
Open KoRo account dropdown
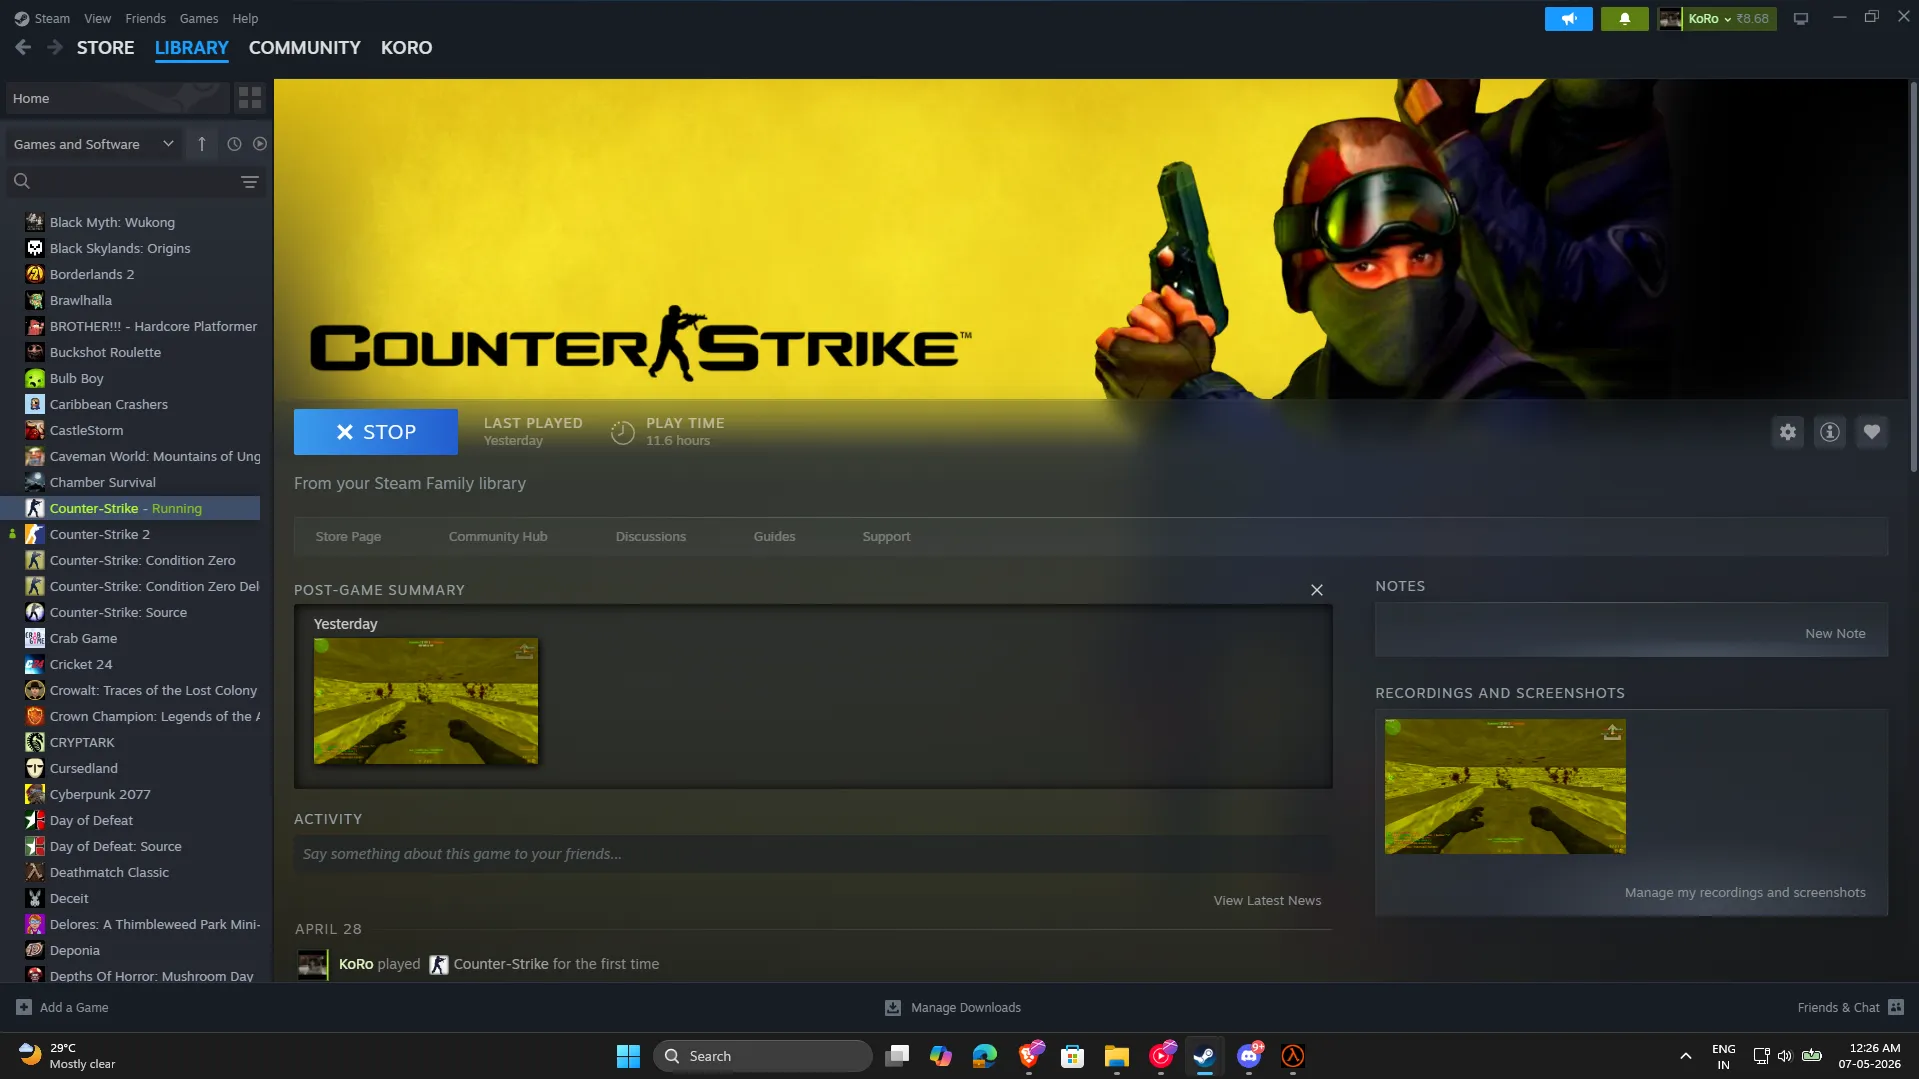[x=1717, y=18]
